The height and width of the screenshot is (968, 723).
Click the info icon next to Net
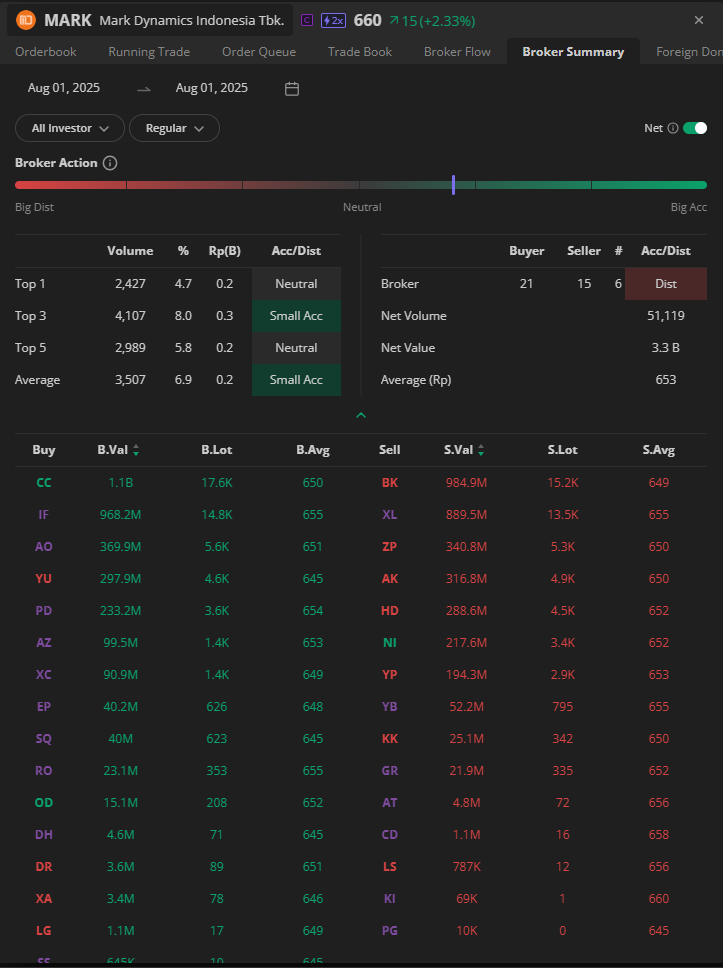coord(673,128)
